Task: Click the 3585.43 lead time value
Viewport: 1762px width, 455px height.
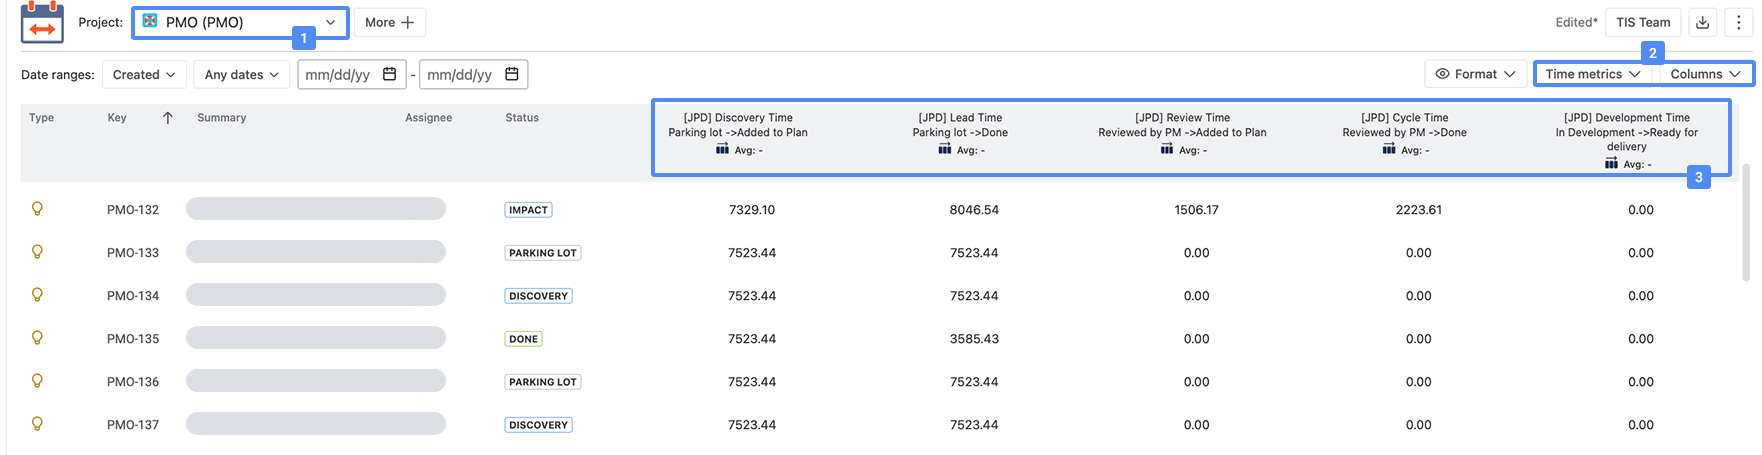Action: click(x=974, y=339)
